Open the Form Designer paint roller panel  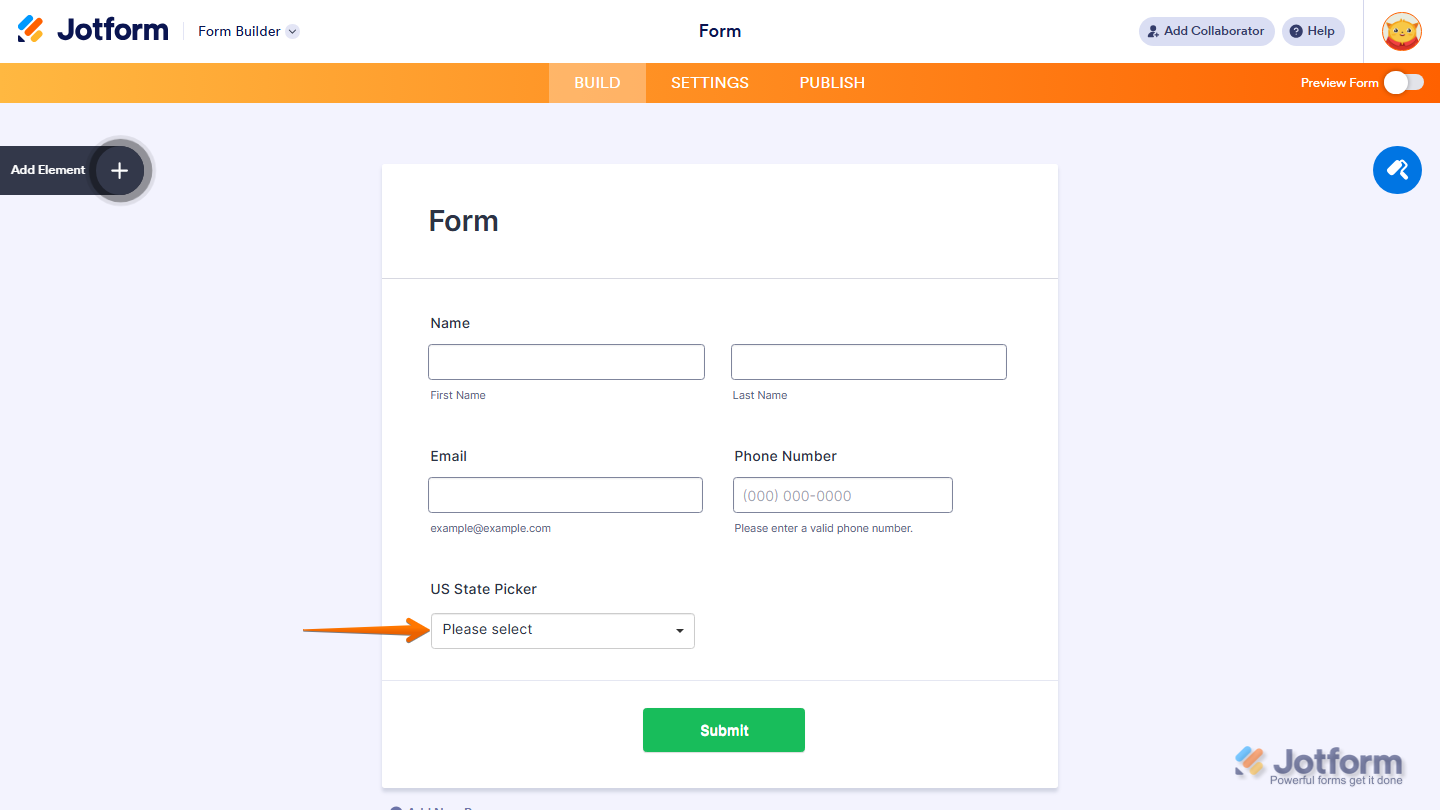[x=1397, y=170]
